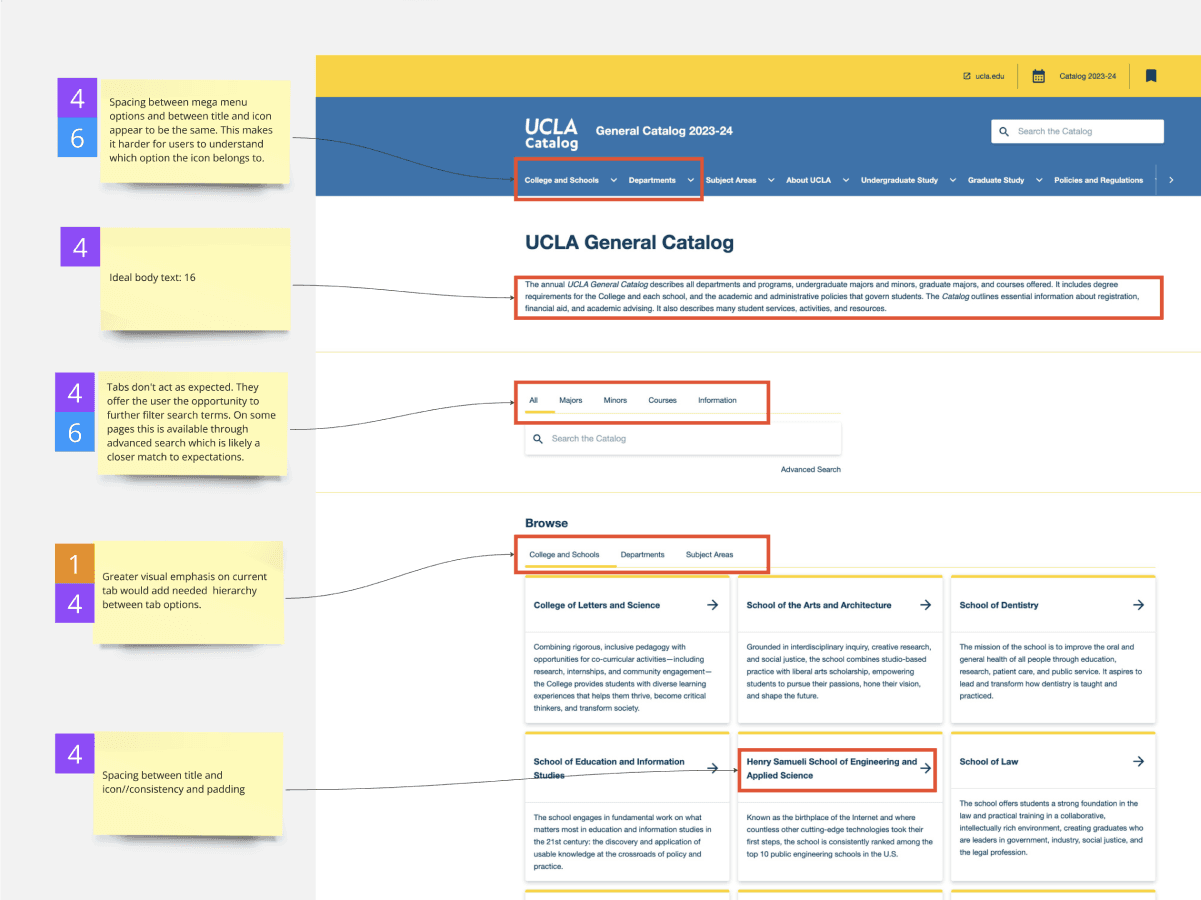Image resolution: width=1201 pixels, height=900 pixels.
Task: Open the Policies and Regulations menu item
Action: 1098,180
